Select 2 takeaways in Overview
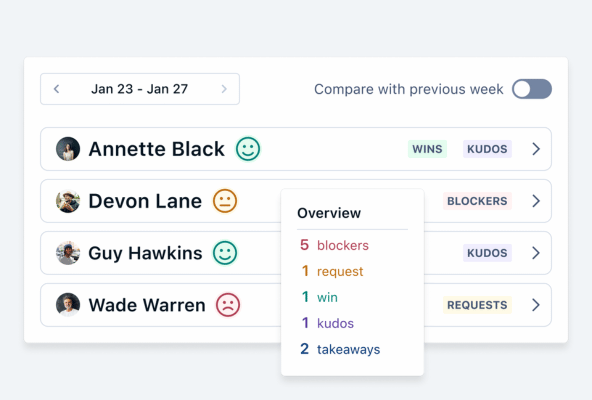Screen dimensions: 592x400 click(x=340, y=349)
